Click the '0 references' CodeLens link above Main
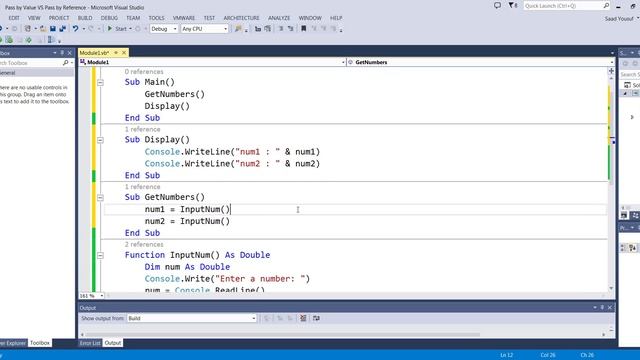Viewport: 640px width, 360px height. [144, 71]
